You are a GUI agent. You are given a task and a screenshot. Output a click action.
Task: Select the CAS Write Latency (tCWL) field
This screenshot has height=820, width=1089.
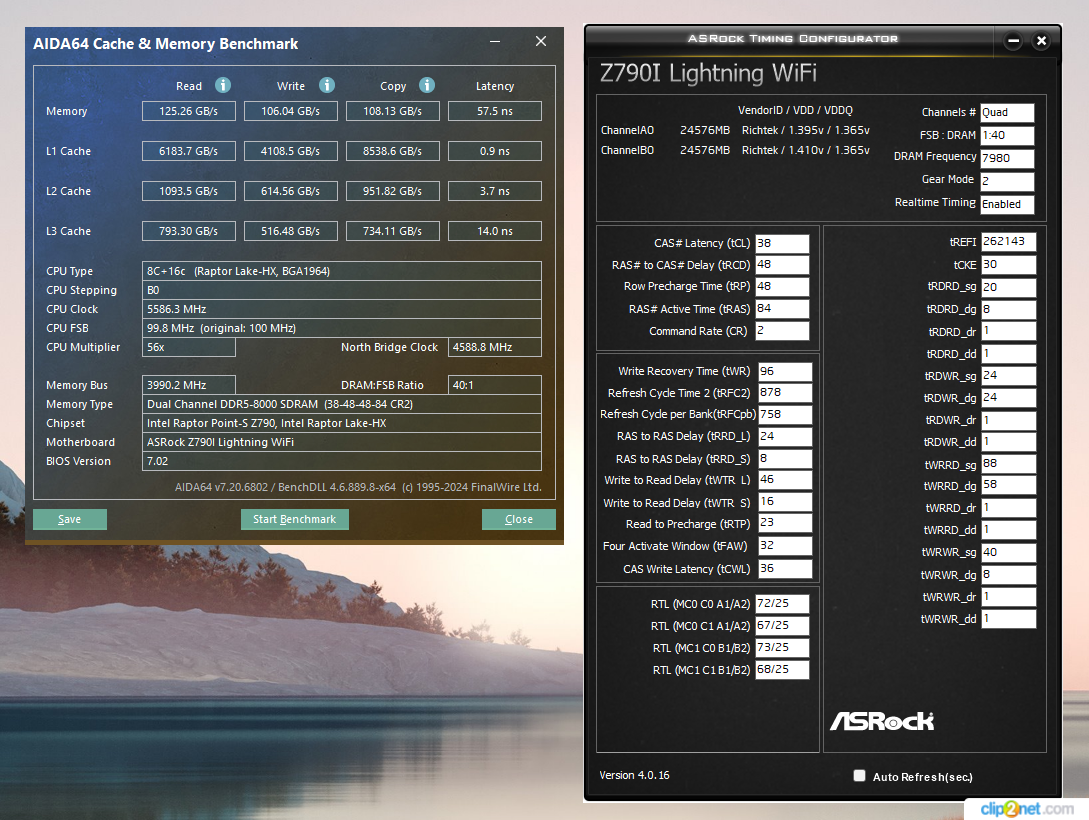785,569
